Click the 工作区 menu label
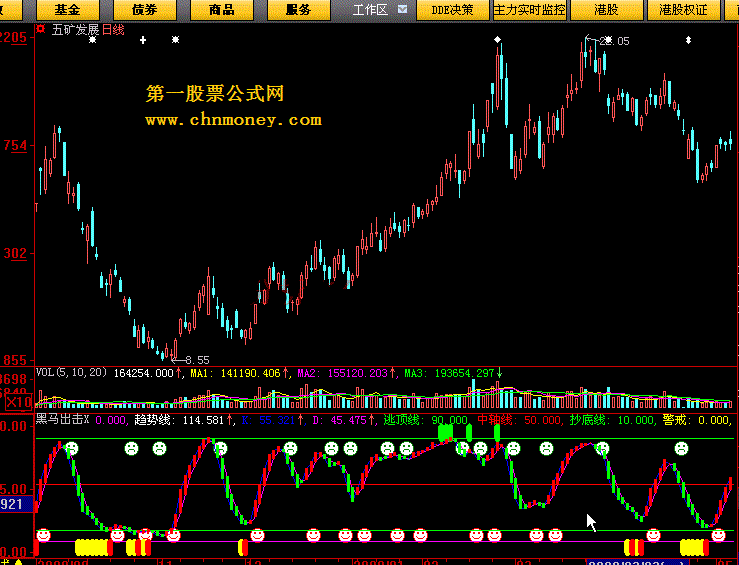This screenshot has height=565, width=739. pos(370,10)
